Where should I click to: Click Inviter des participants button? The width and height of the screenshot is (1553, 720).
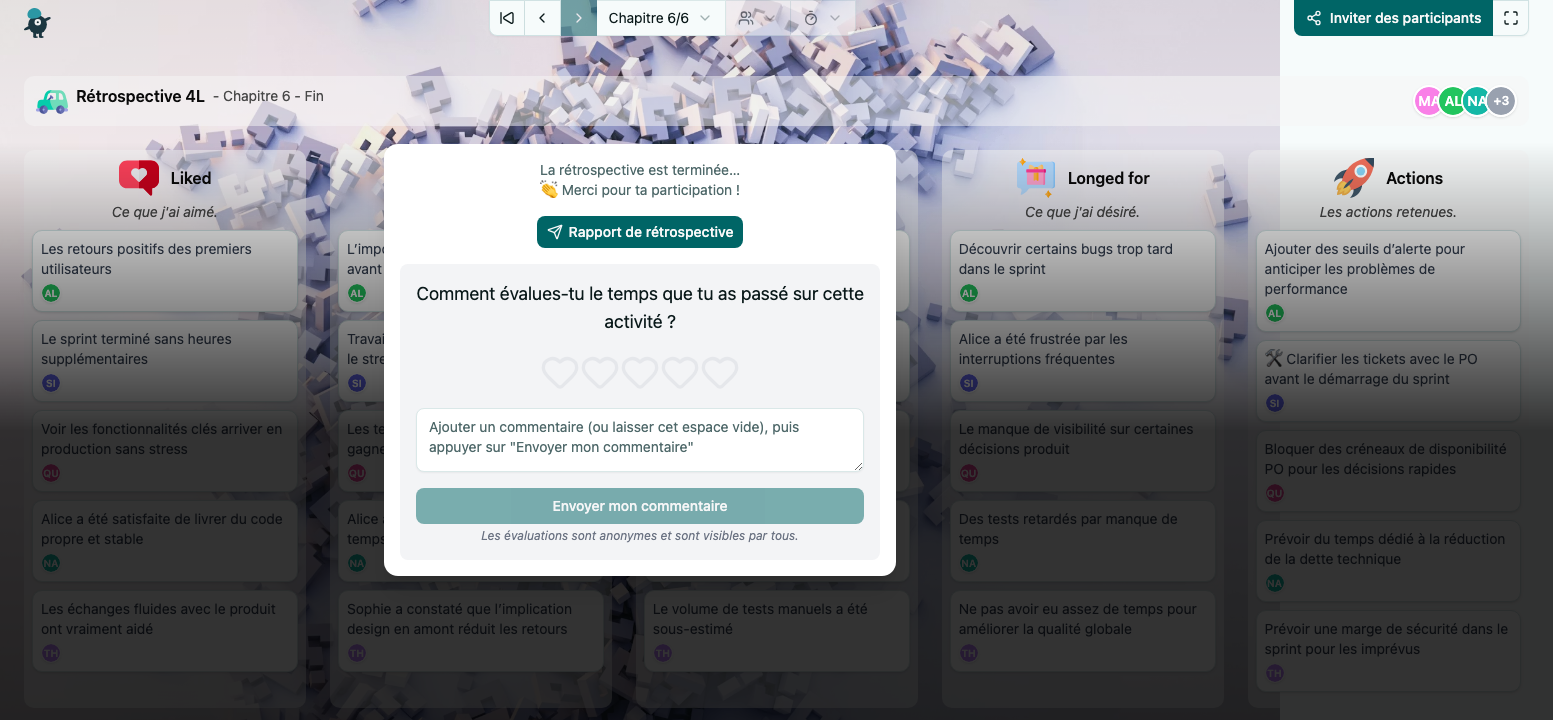pyautogui.click(x=1393, y=18)
